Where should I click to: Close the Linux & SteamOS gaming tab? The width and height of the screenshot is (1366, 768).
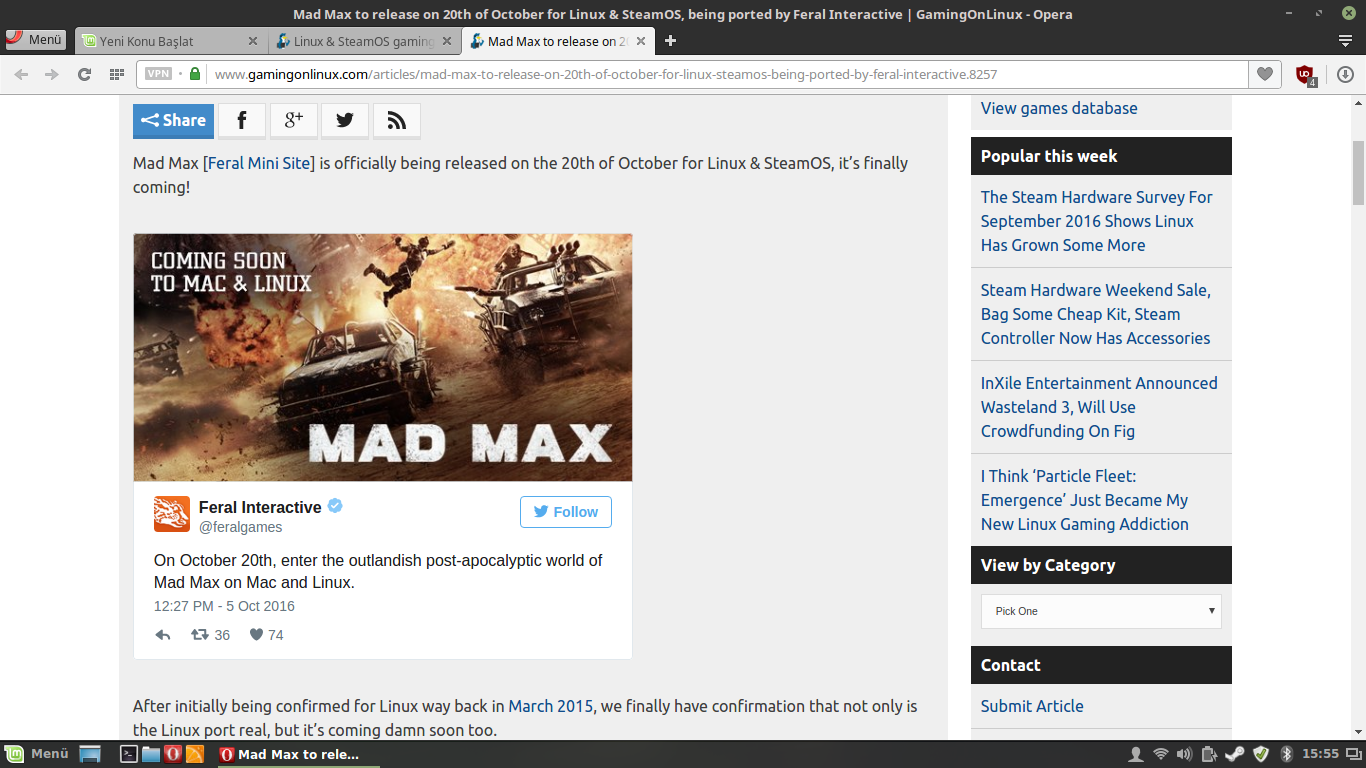pos(446,41)
